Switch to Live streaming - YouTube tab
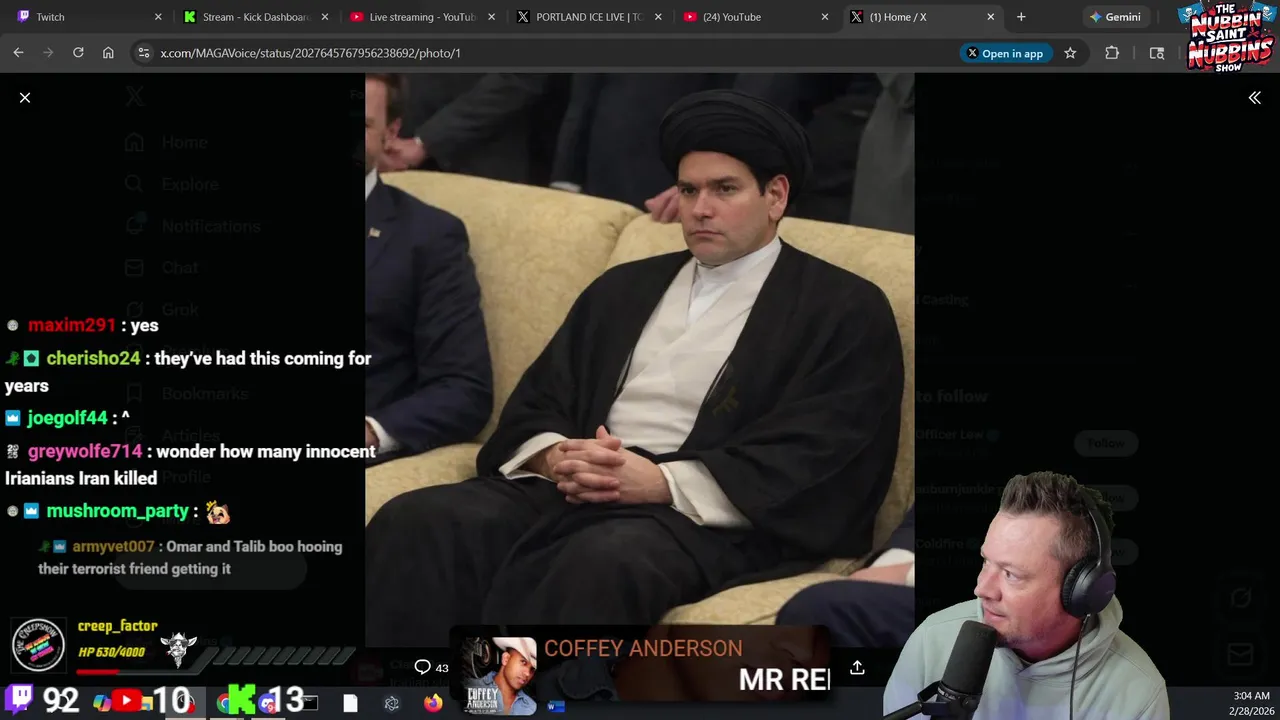The image size is (1280, 720). (x=422, y=17)
